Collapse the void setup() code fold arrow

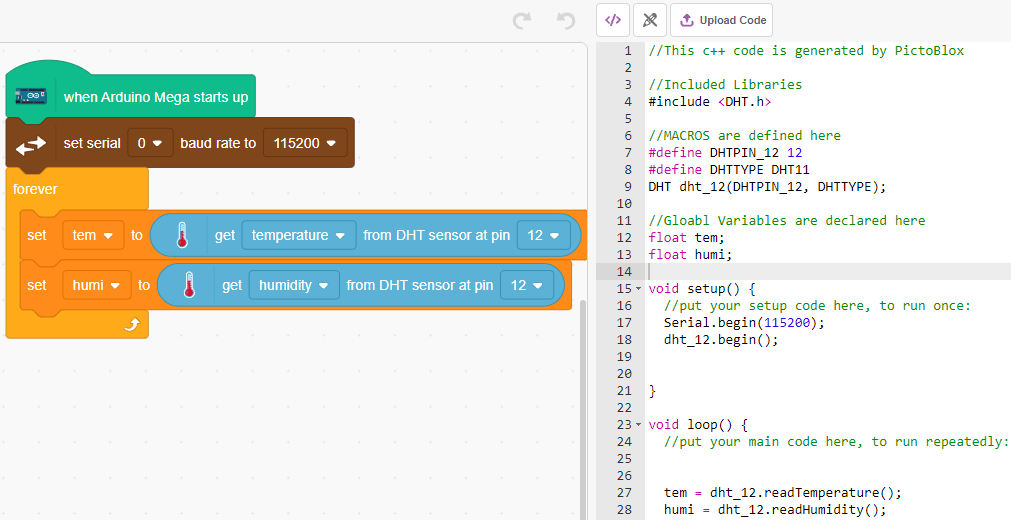point(639,288)
